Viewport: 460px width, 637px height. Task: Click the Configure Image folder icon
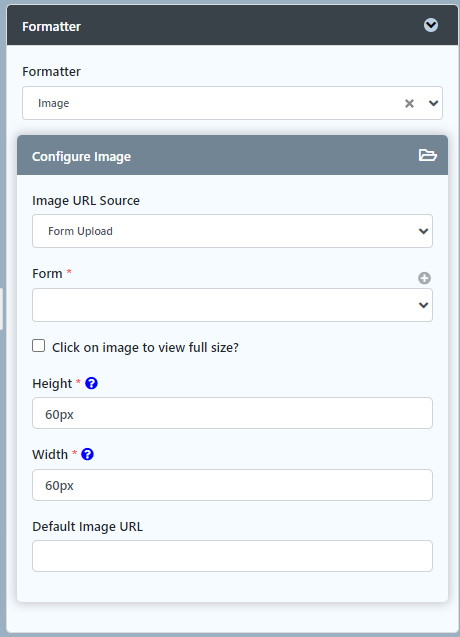(427, 155)
